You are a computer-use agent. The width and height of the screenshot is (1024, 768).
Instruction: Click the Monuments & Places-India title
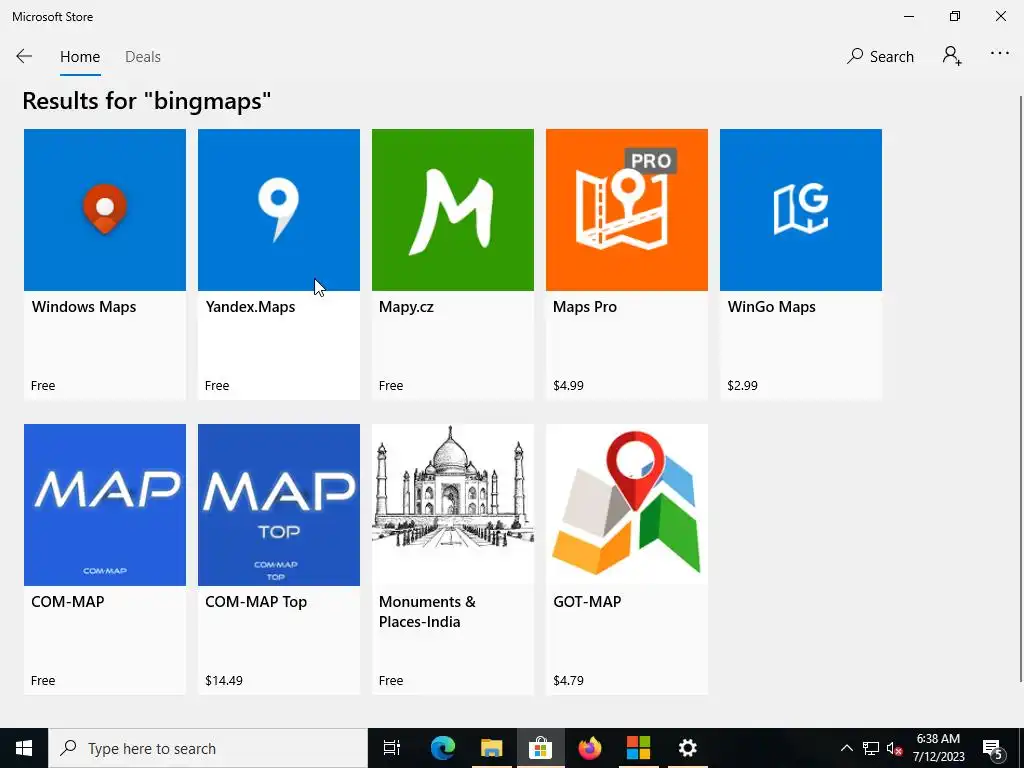(x=427, y=612)
